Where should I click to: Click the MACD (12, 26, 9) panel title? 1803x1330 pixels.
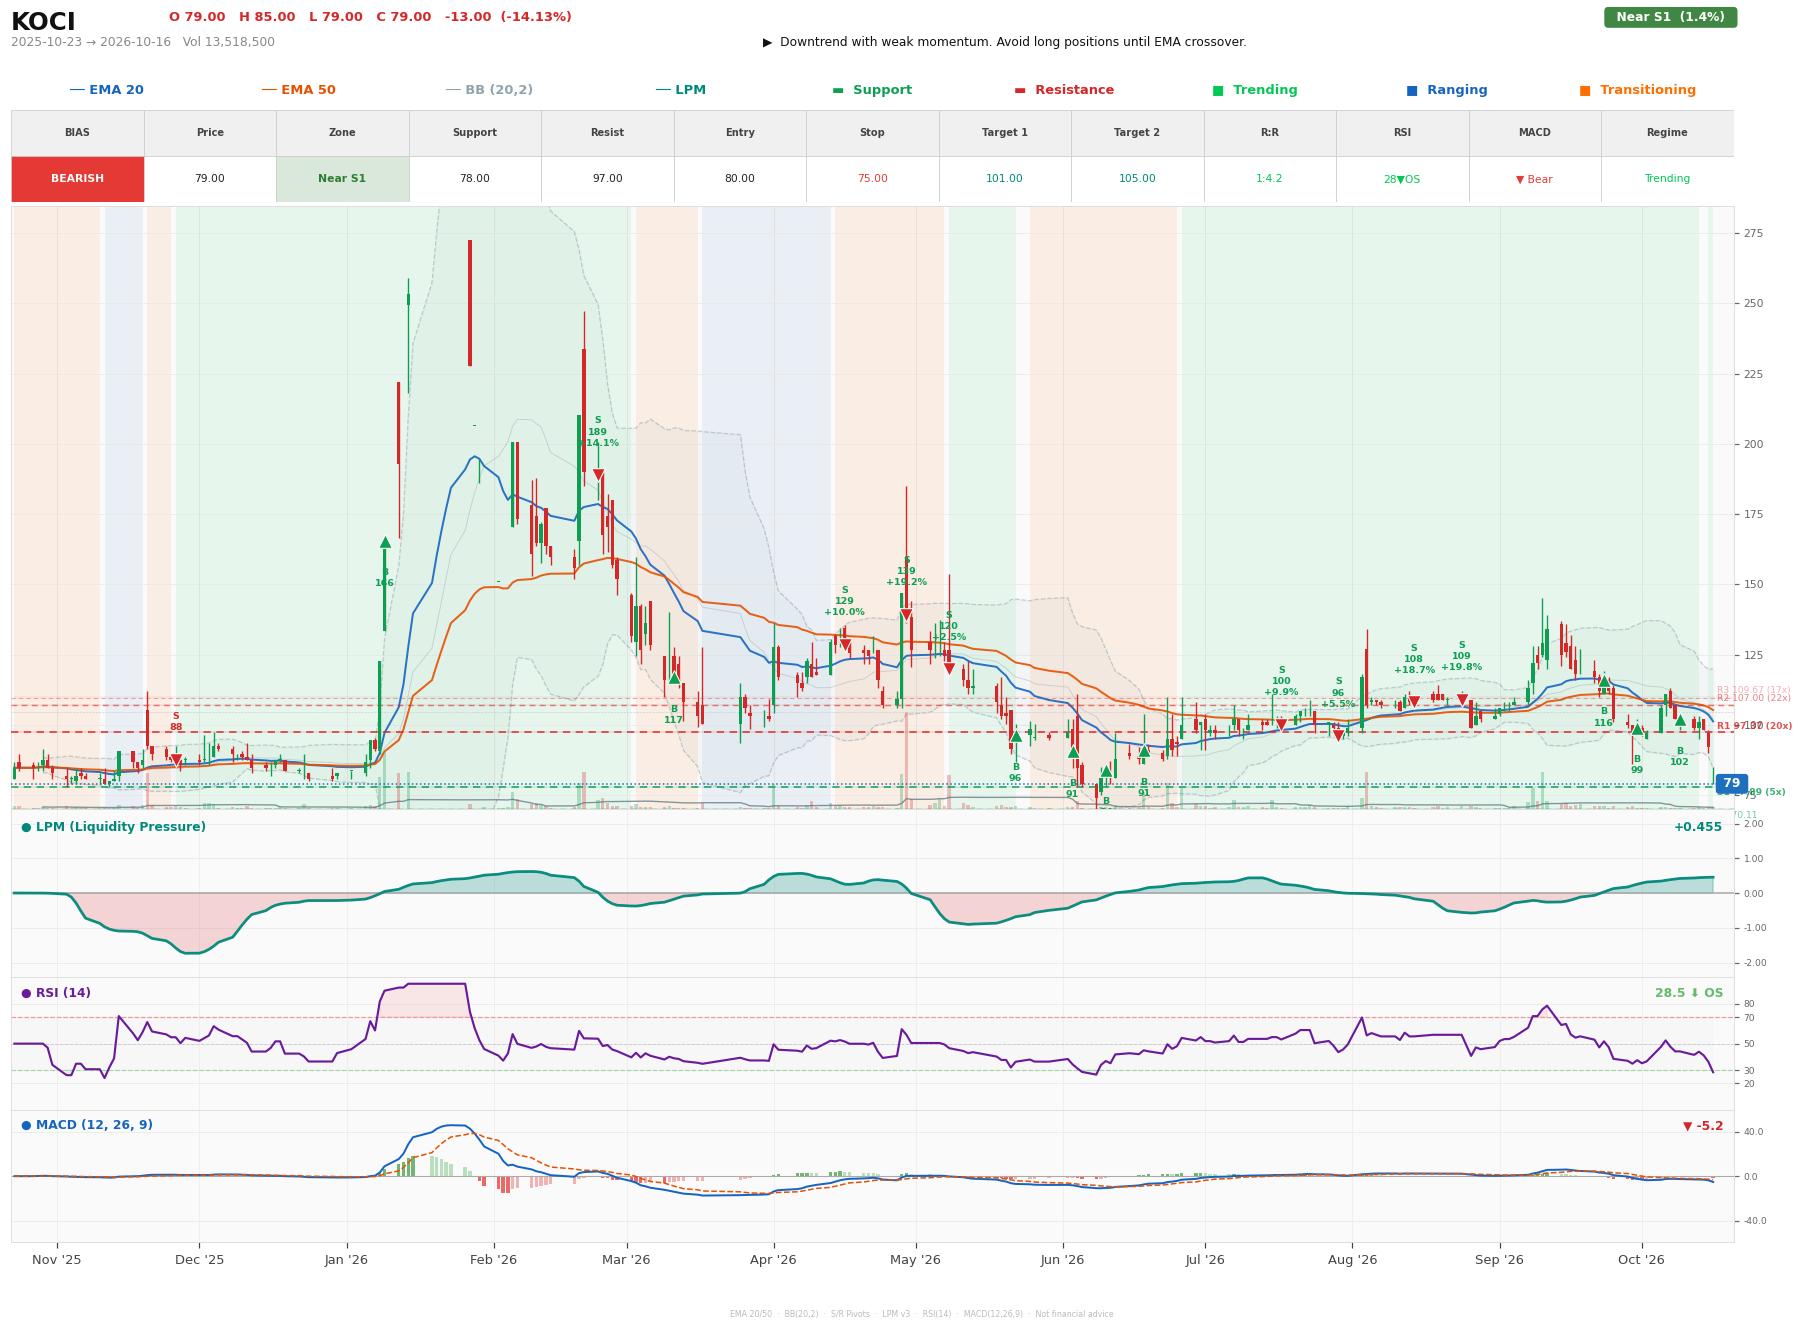[87, 1125]
